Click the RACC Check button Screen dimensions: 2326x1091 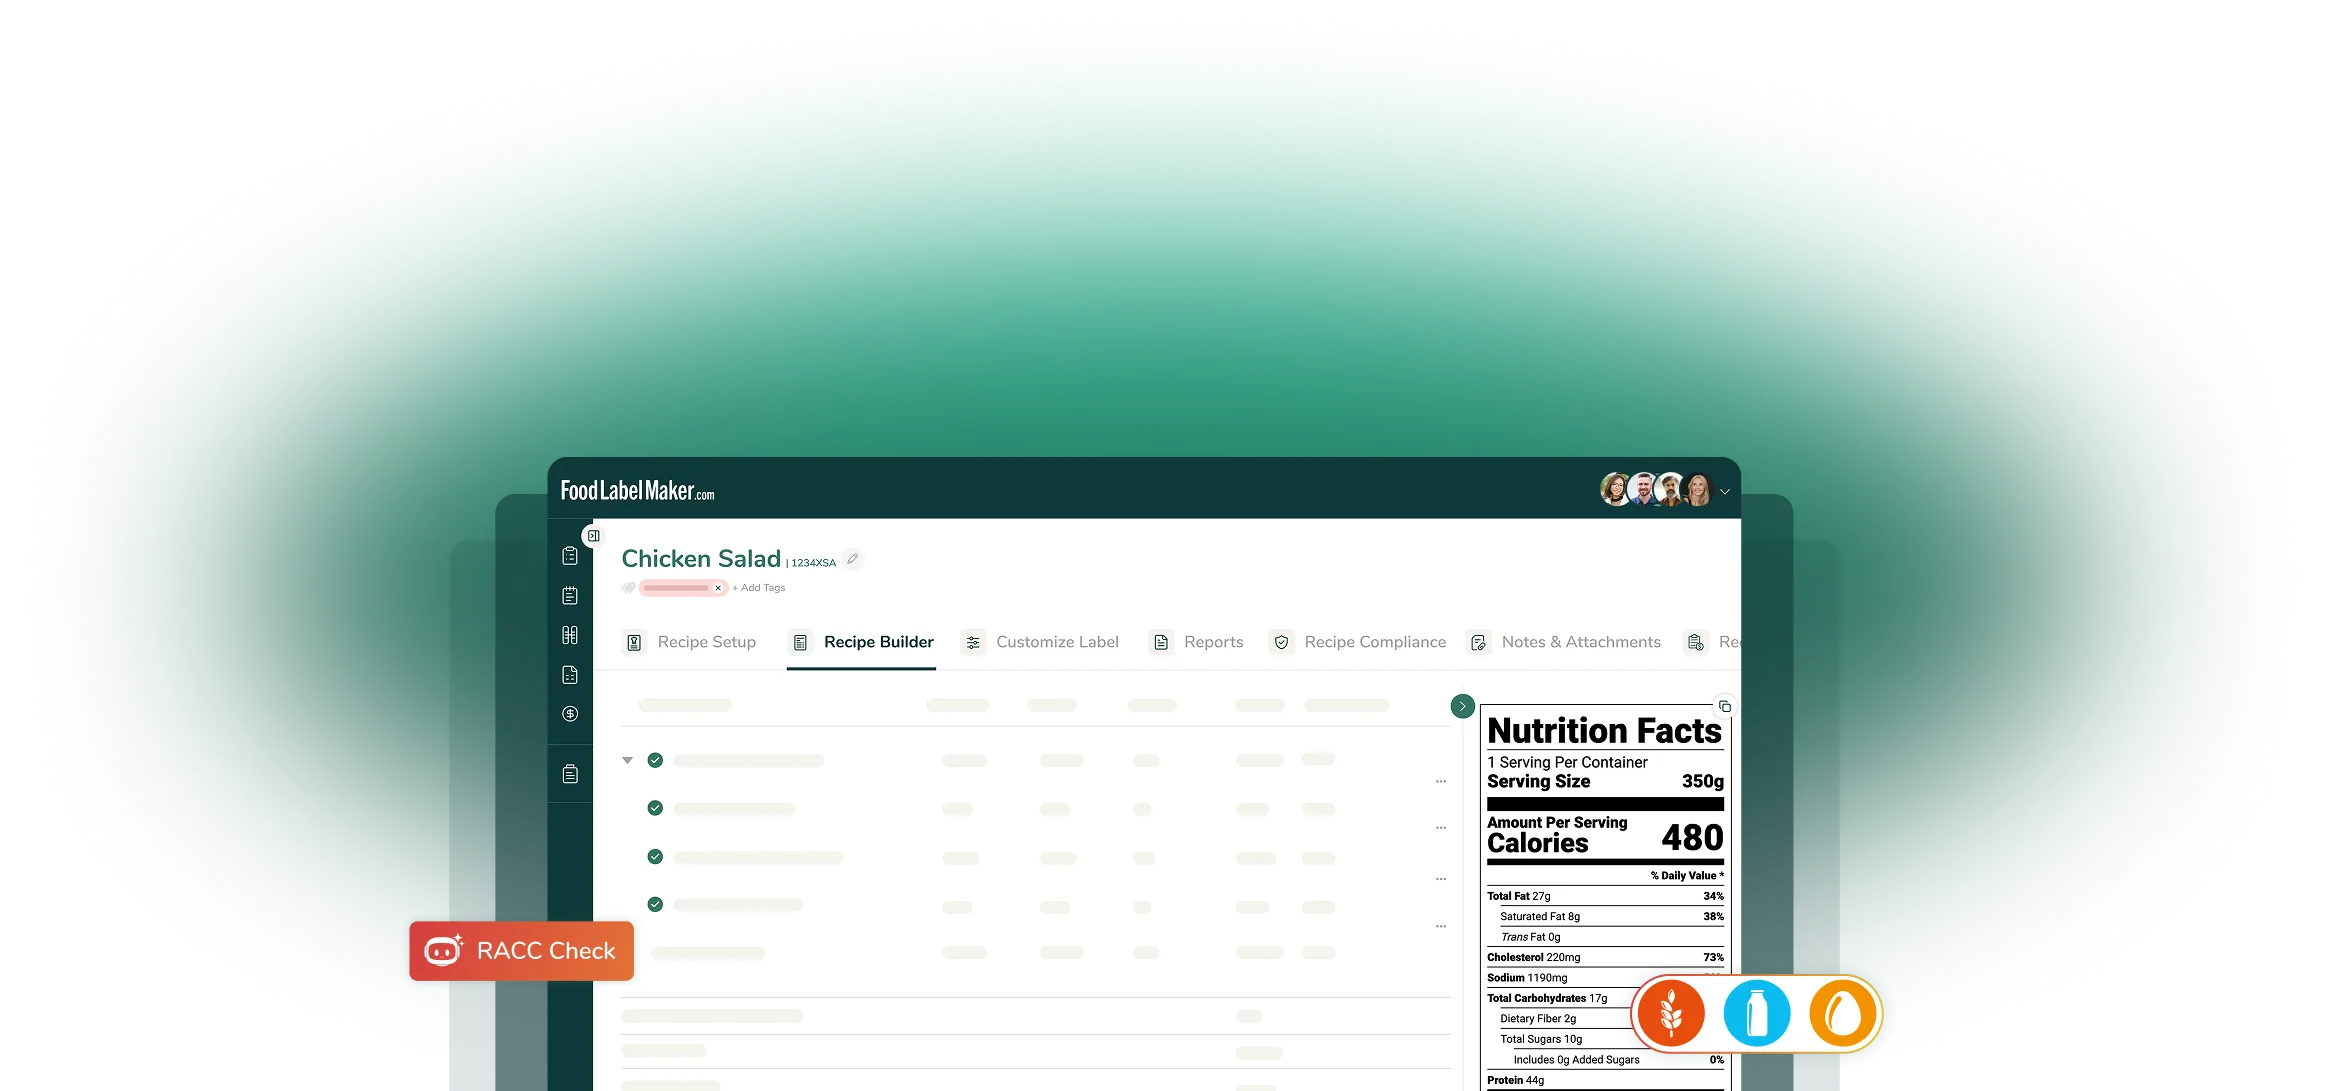click(521, 950)
